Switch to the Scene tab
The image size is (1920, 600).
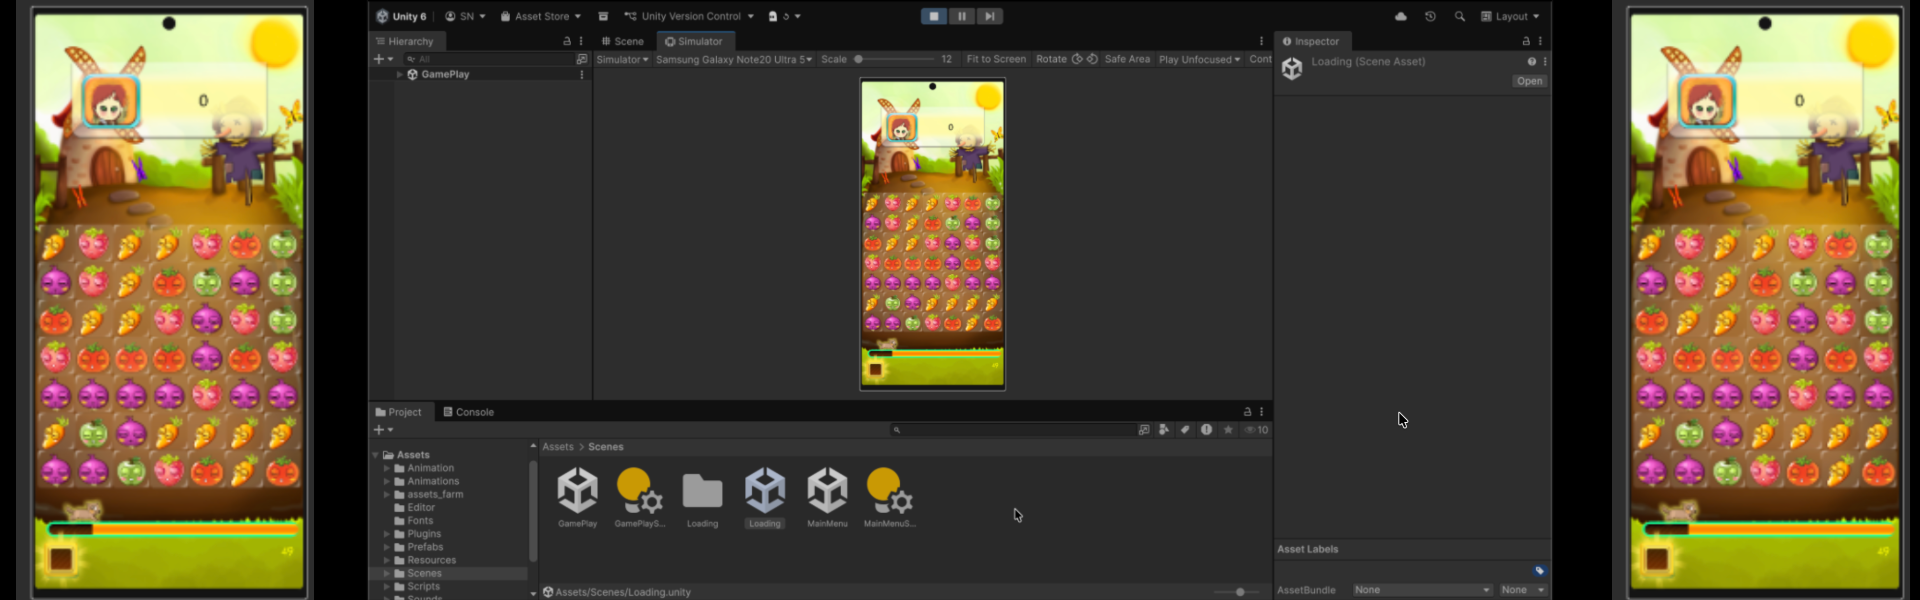[622, 41]
